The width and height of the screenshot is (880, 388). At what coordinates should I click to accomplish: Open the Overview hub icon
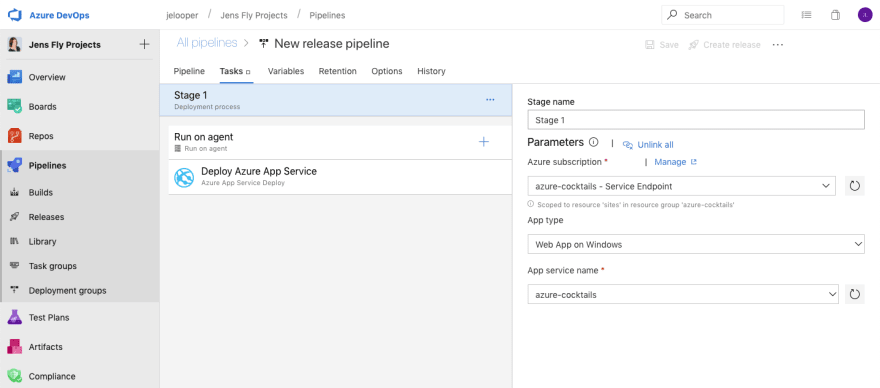[x=14, y=77]
